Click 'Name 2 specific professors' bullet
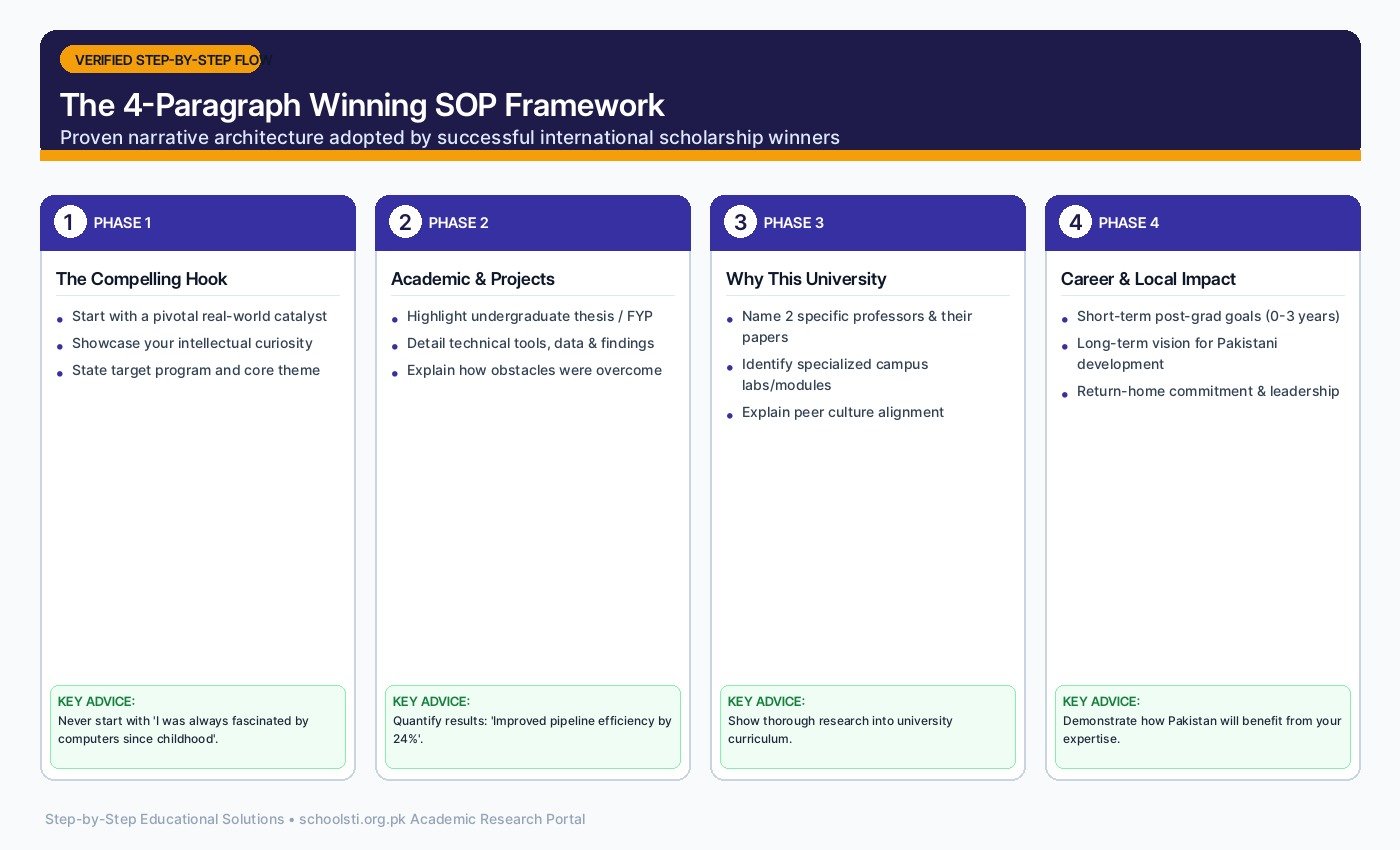This screenshot has width=1400, height=850. pyautogui.click(x=857, y=326)
